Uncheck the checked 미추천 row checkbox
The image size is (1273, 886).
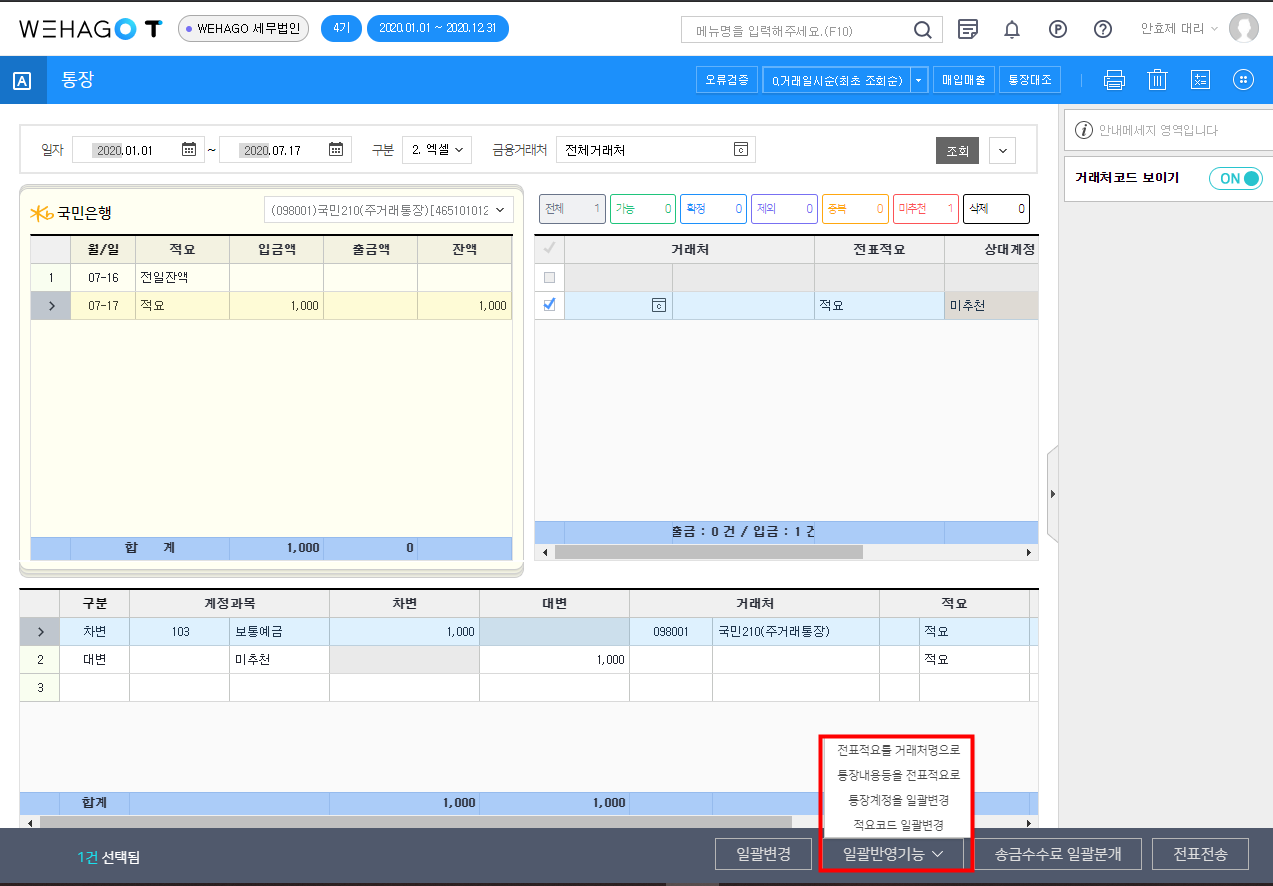click(x=549, y=305)
